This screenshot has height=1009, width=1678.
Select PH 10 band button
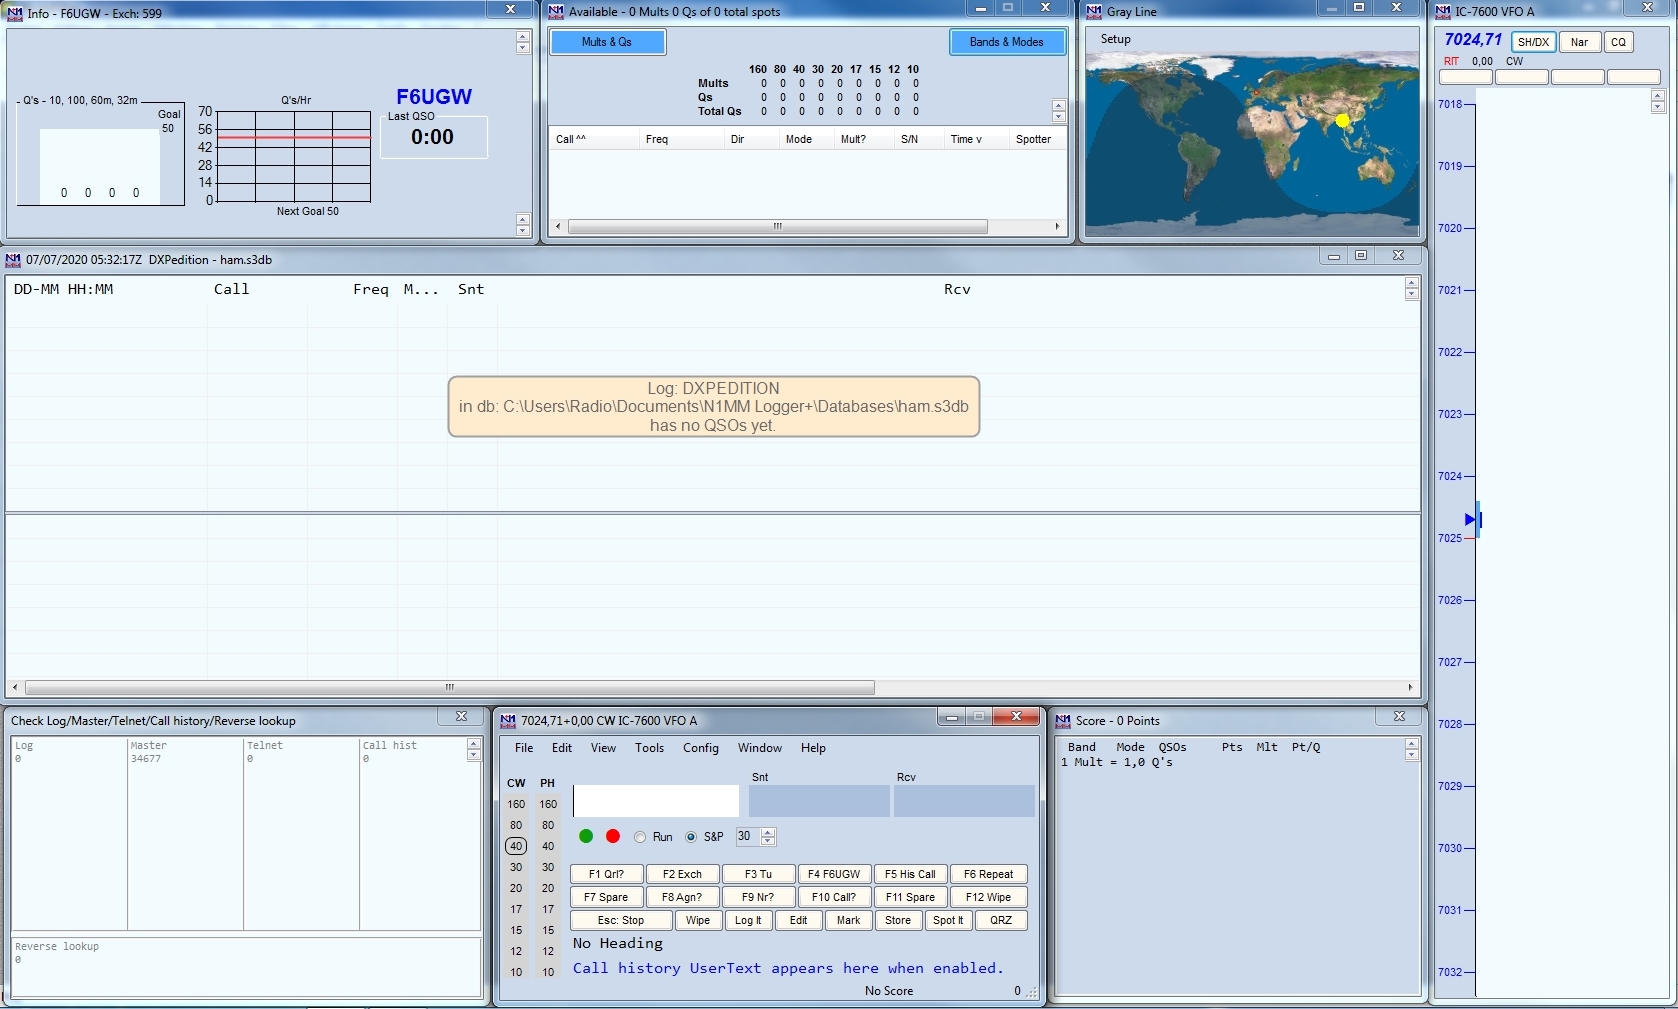click(548, 972)
